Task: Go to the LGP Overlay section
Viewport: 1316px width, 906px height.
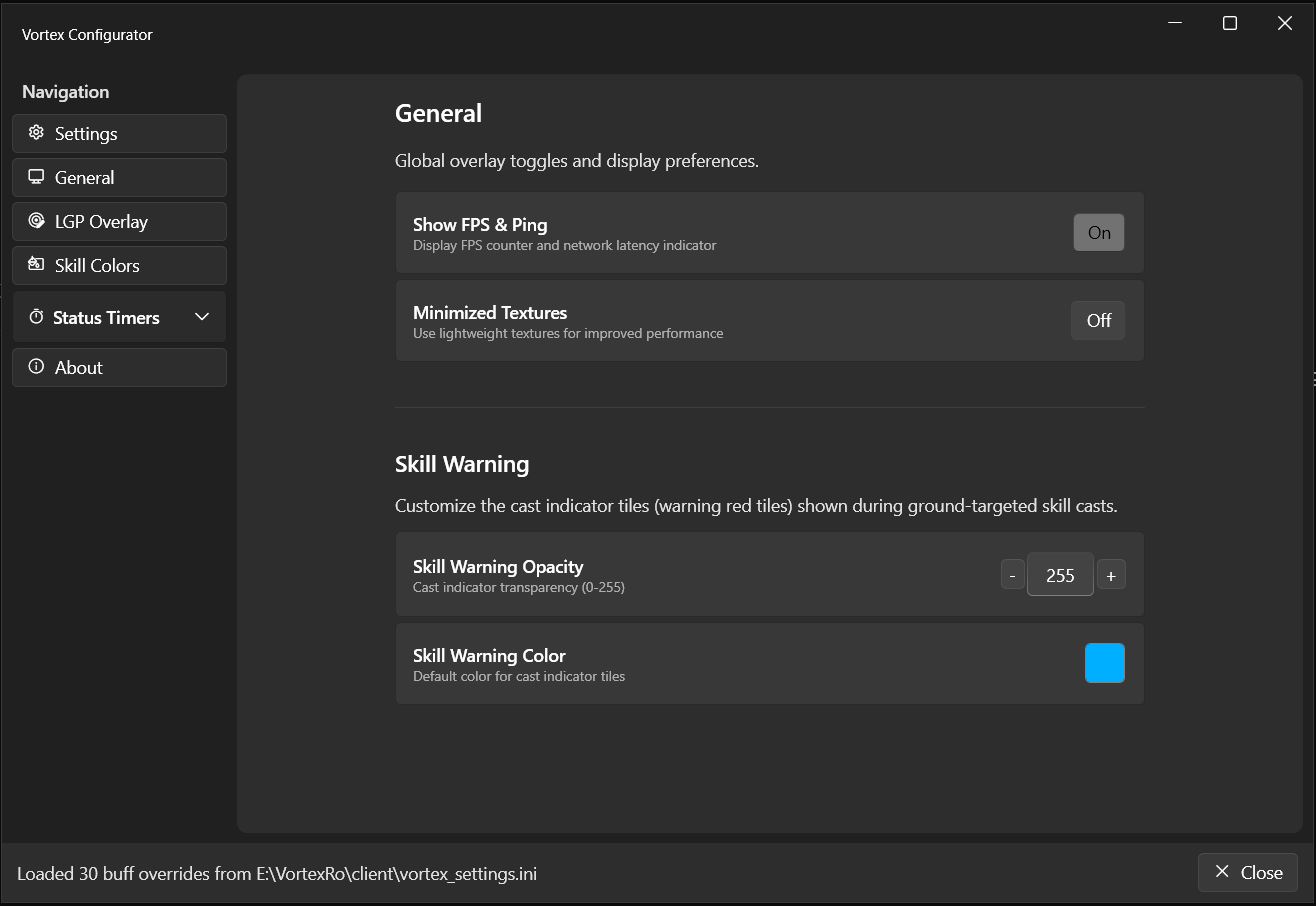Action: coord(120,221)
